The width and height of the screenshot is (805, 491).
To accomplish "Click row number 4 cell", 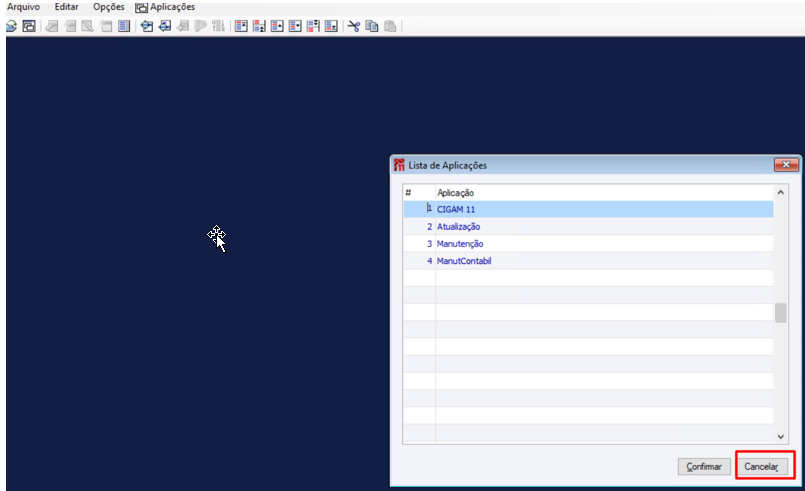I will 419,261.
